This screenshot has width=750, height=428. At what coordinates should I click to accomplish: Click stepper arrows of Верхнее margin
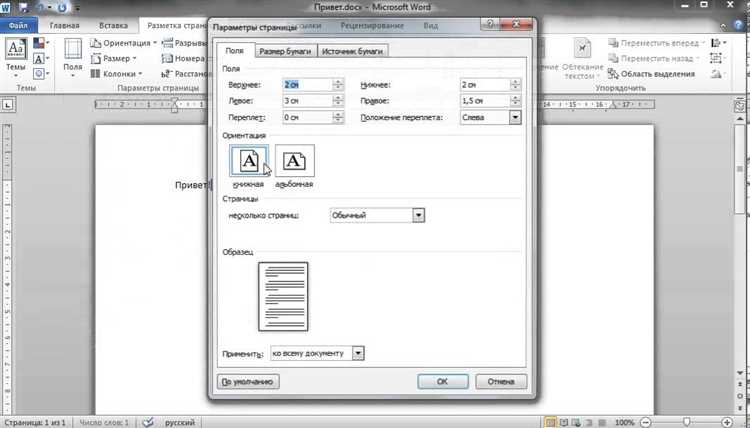click(x=338, y=85)
